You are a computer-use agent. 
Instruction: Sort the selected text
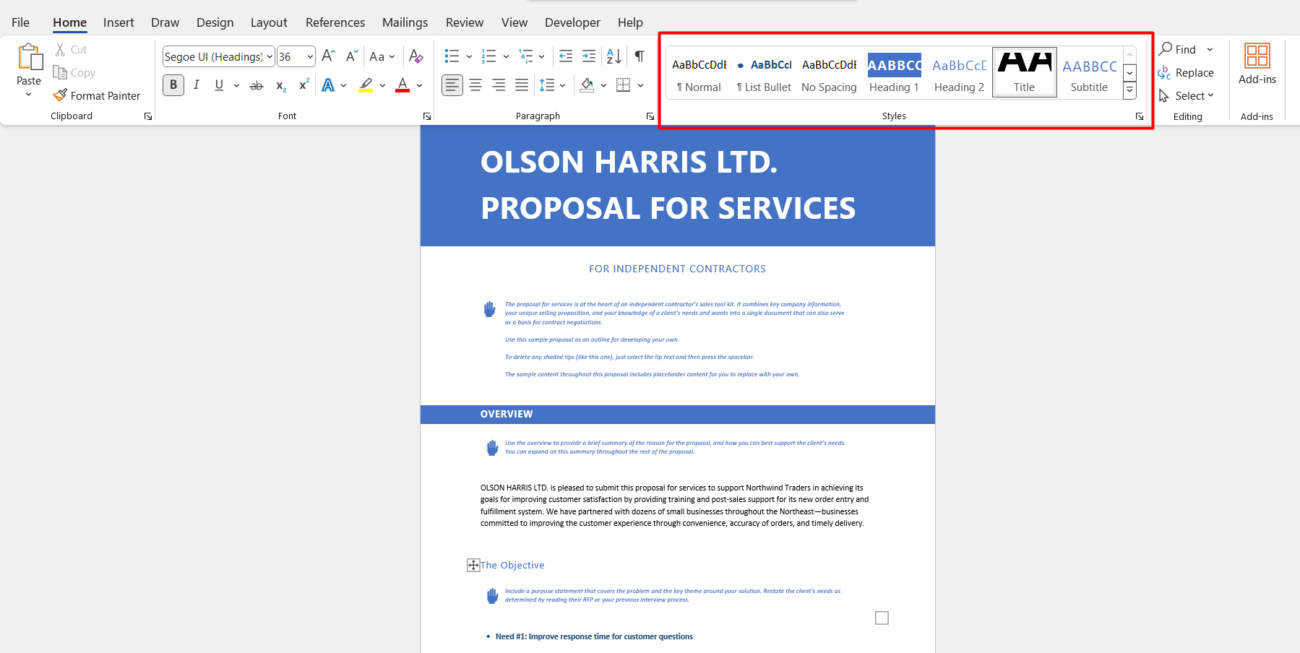point(614,56)
